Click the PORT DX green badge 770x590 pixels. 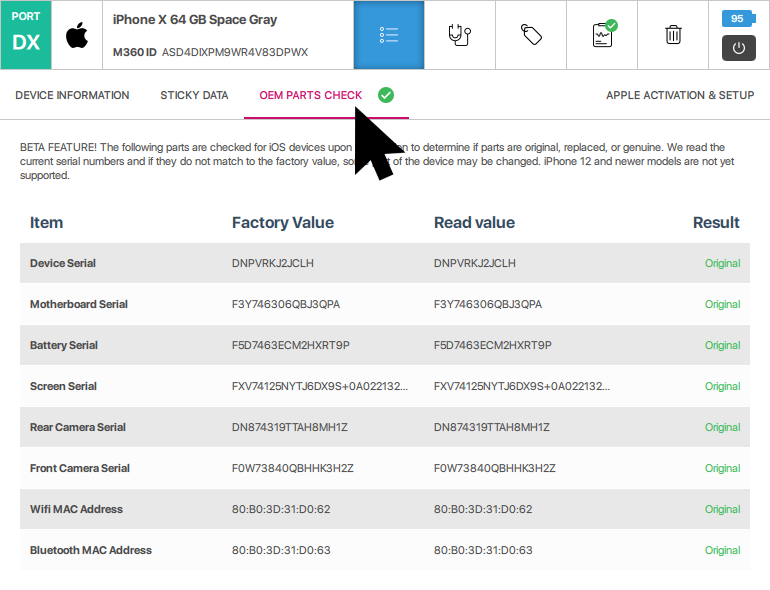(x=26, y=35)
